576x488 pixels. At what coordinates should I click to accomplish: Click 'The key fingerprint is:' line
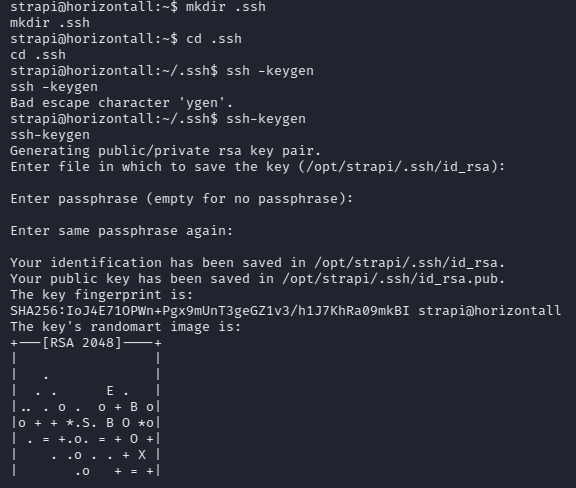point(101,295)
